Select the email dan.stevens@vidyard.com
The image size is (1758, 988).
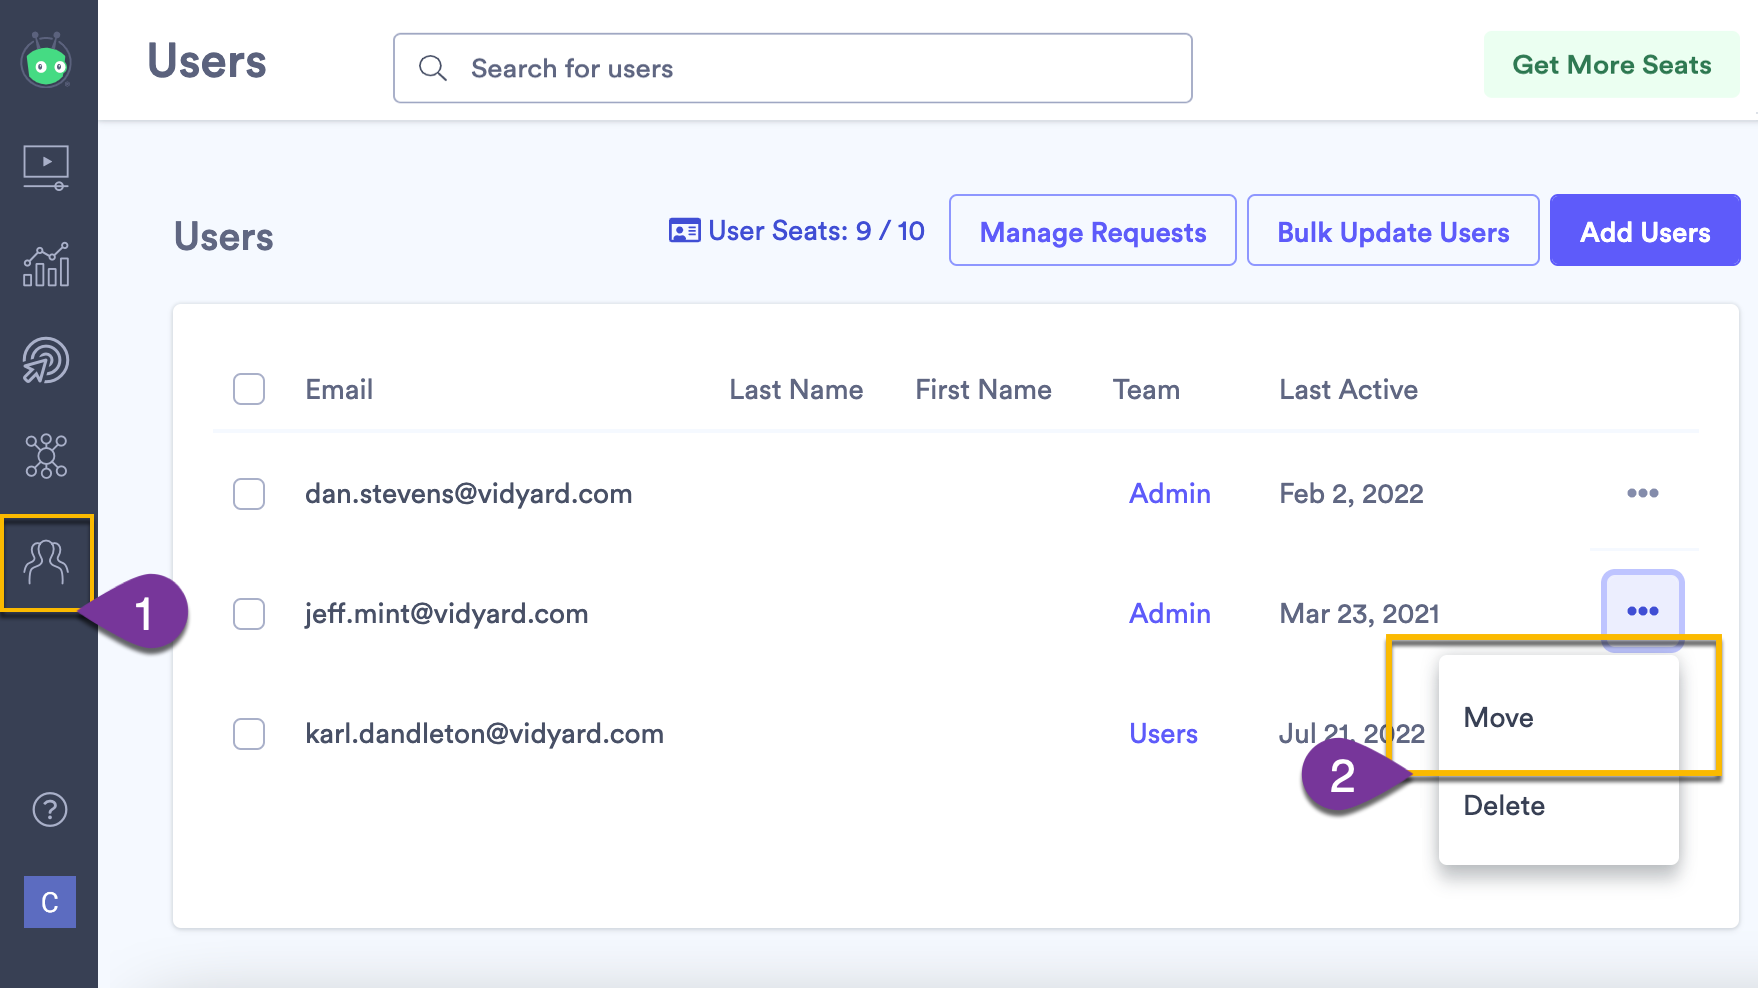pyautogui.click(x=468, y=494)
